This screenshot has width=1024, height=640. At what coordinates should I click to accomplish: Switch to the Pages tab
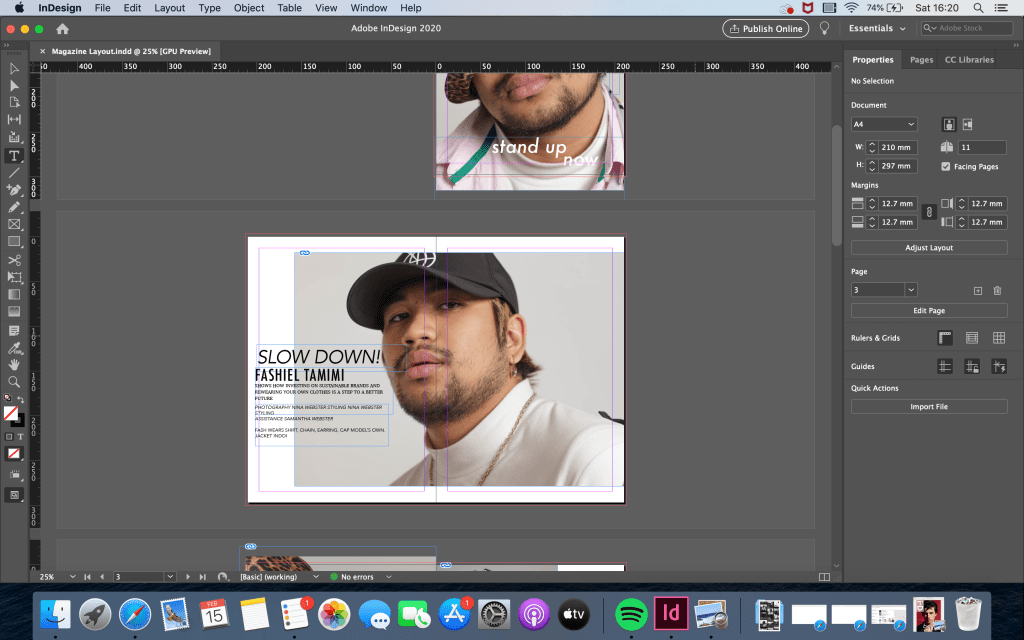tap(921, 60)
